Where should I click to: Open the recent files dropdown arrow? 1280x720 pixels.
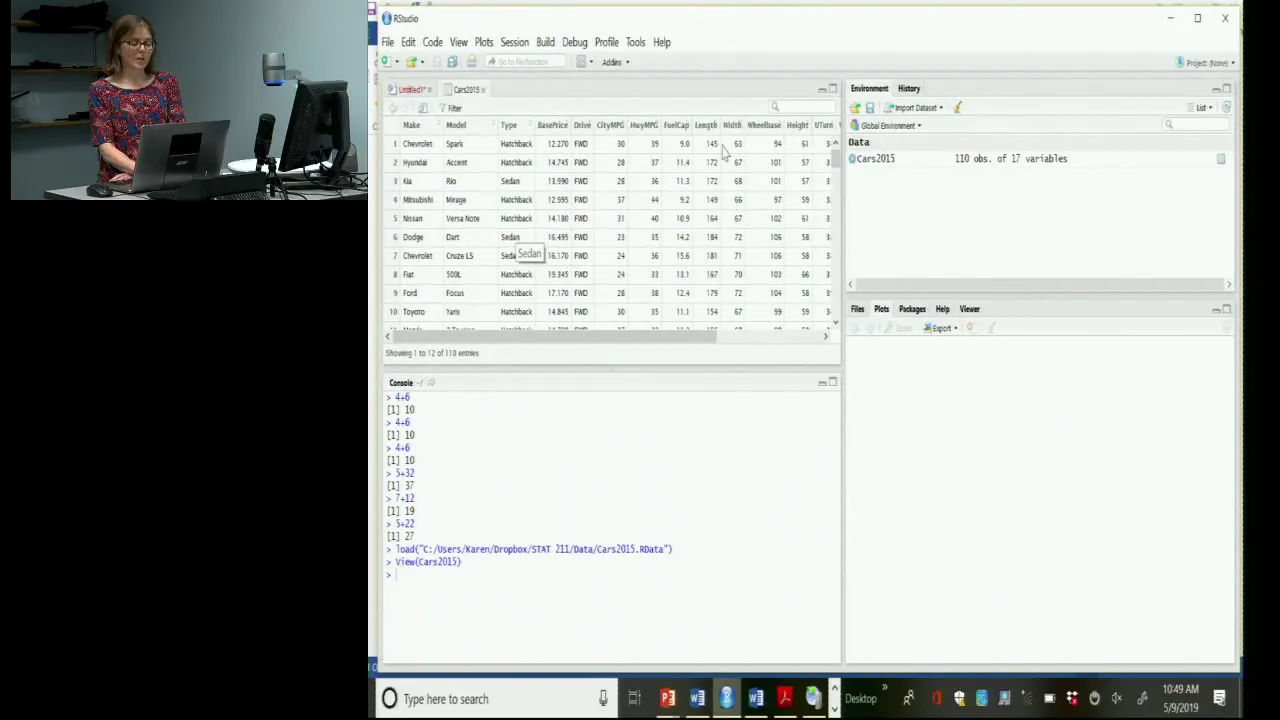422,62
